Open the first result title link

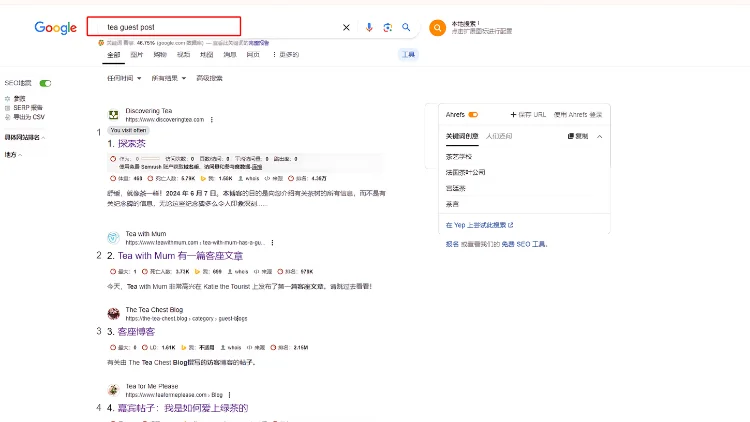132,144
